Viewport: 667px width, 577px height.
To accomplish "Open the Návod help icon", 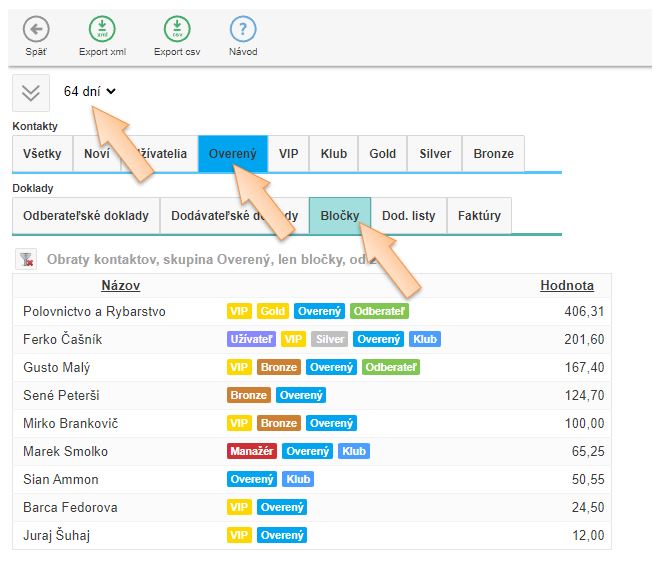I will tap(243, 29).
